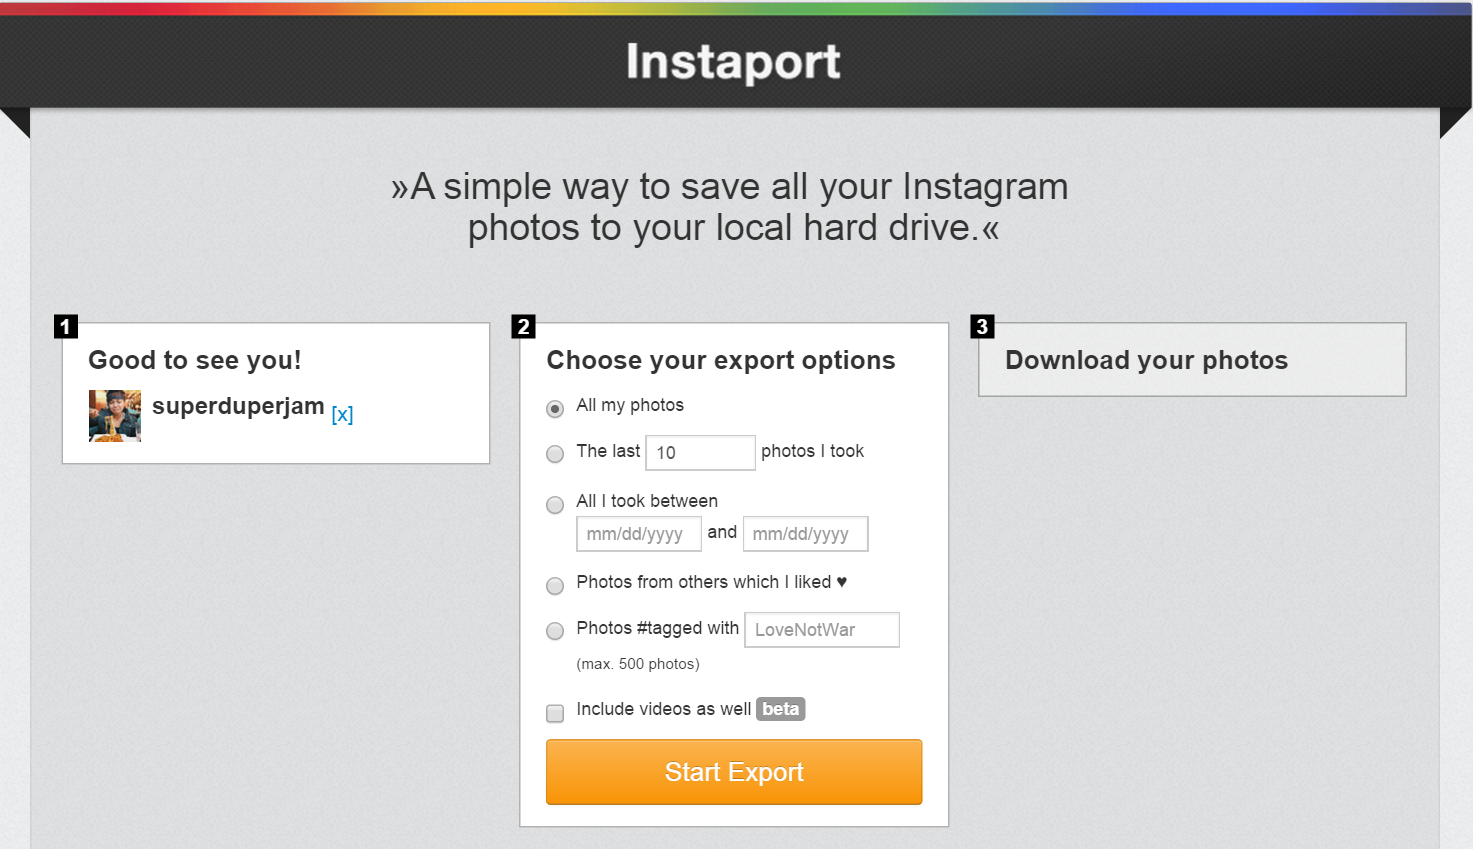
Task: Click the end date mm/dd/yyyy field
Action: tap(805, 534)
